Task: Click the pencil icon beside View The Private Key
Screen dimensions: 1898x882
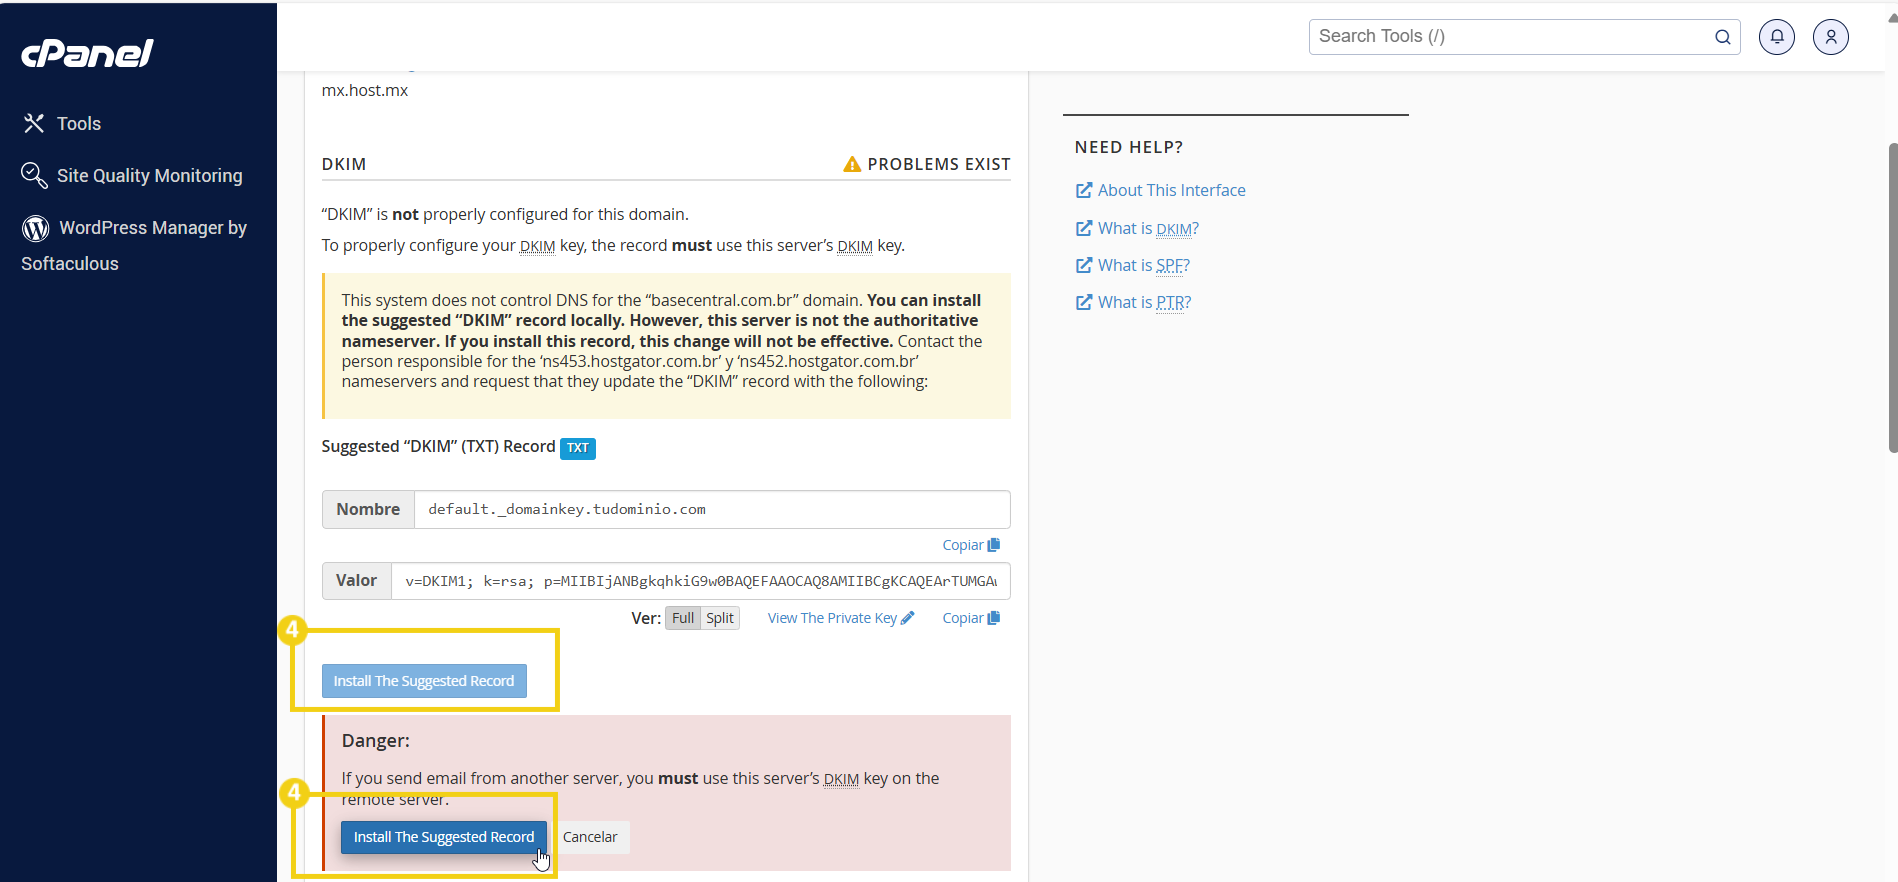Action: 908,618
